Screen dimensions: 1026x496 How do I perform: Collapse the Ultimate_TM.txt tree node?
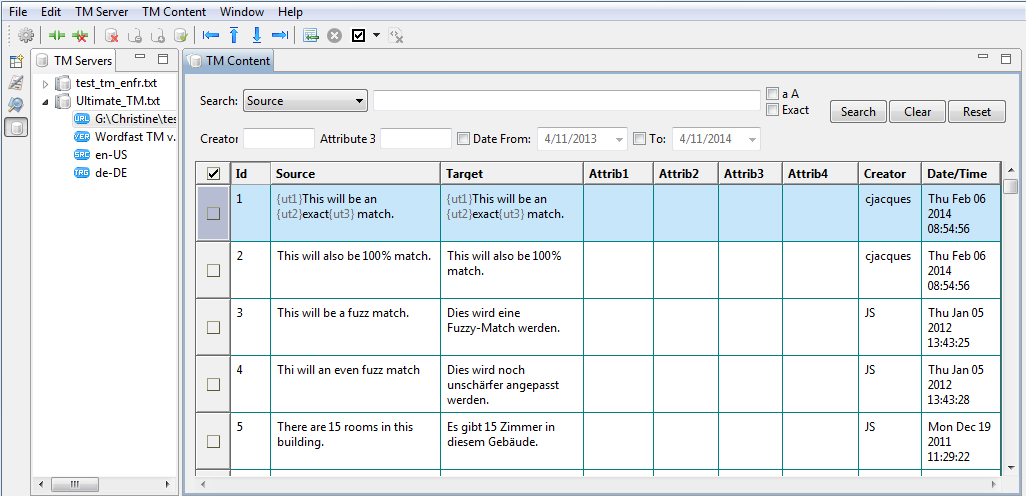tap(45, 102)
